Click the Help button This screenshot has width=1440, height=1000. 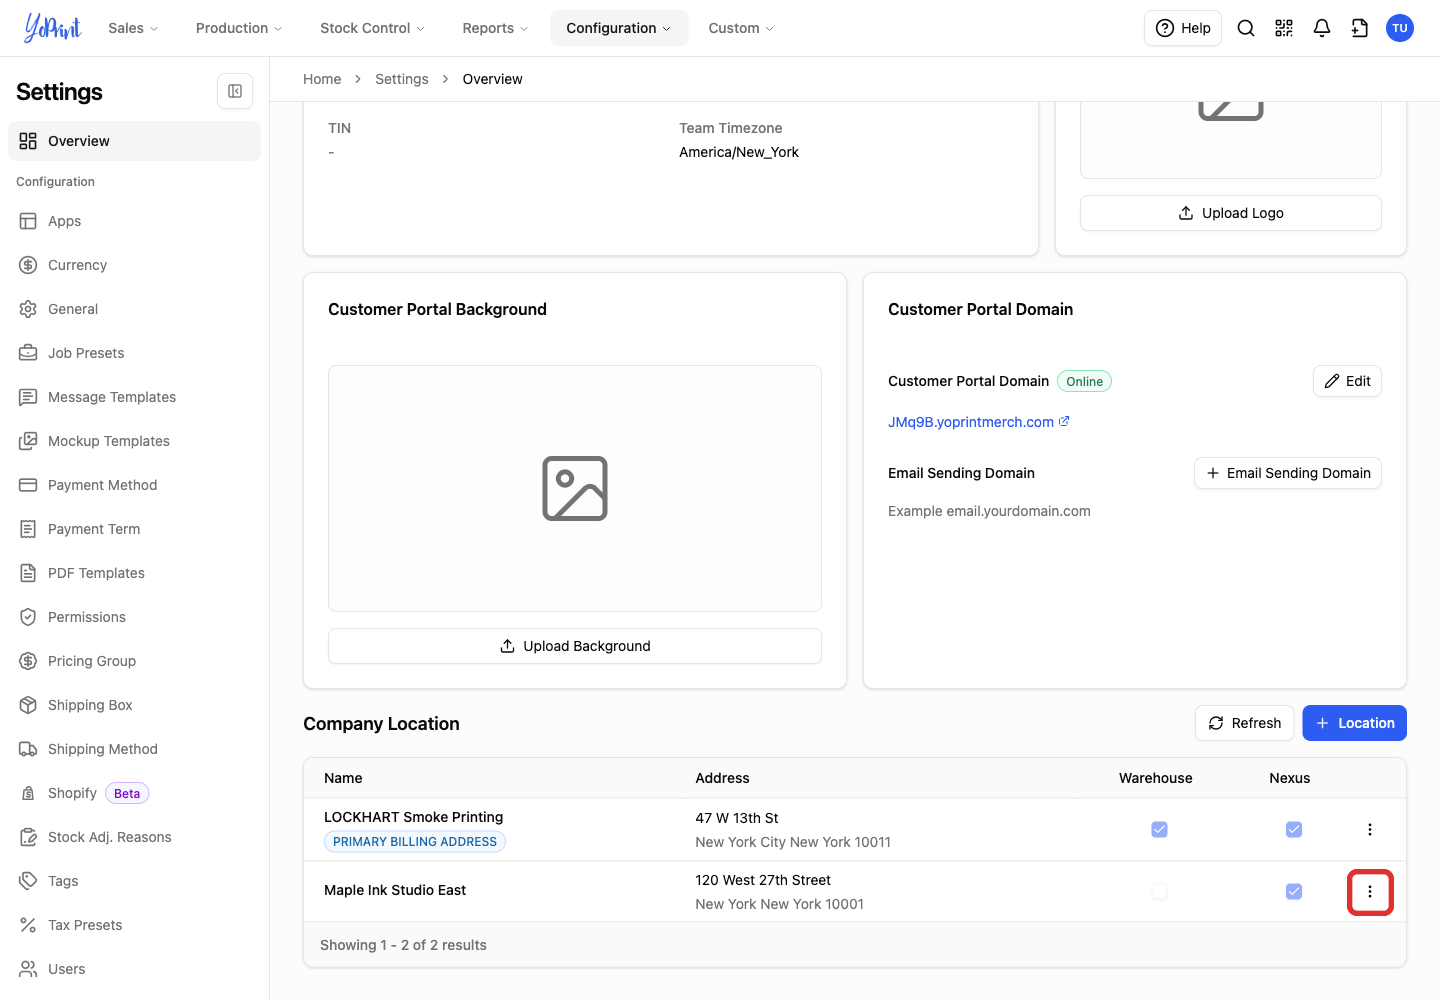pos(1183,28)
